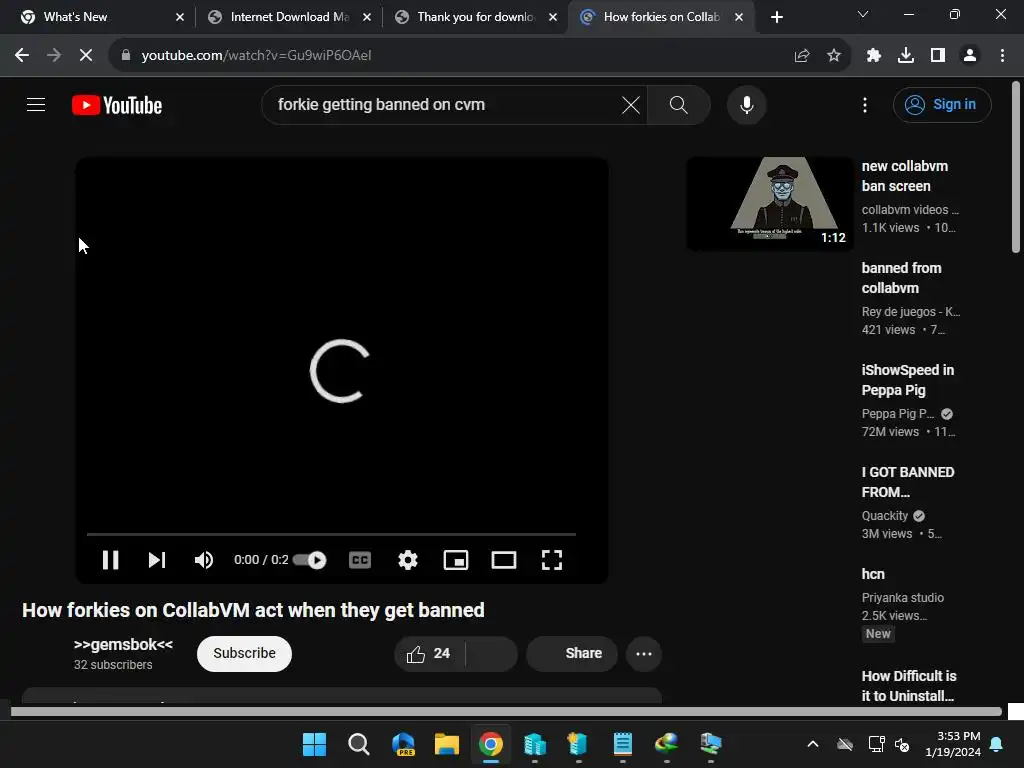Enable miniplayer mode
Screen dimensions: 1024x768
pos(456,560)
